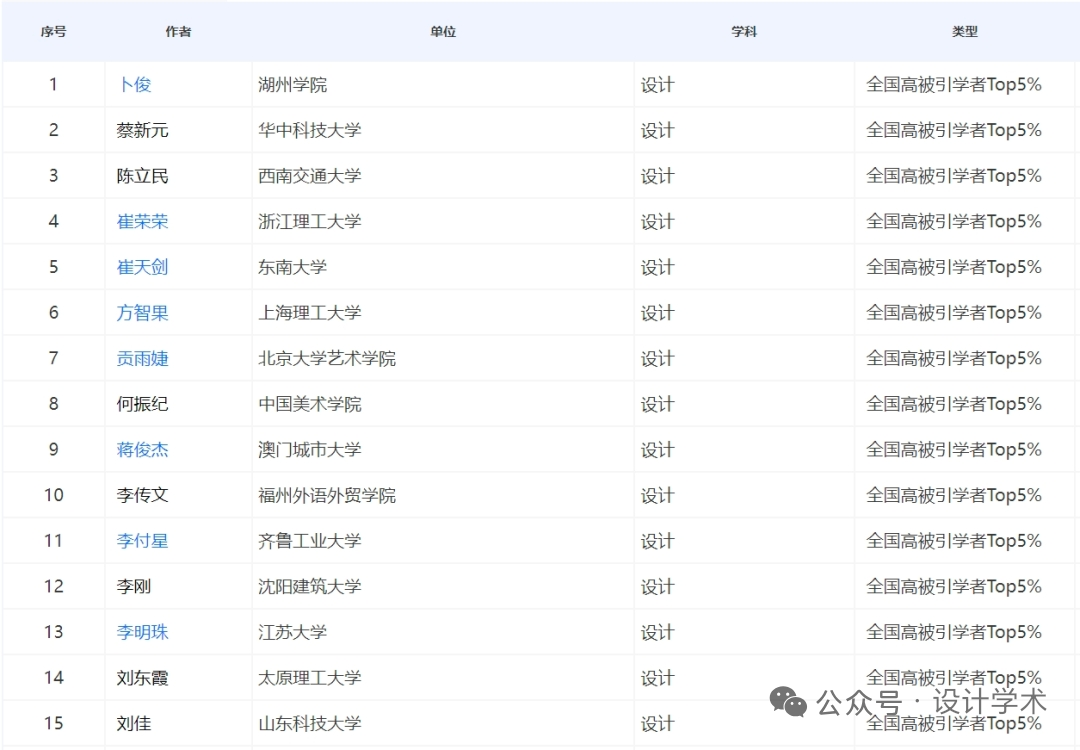Select the 澳门城市大学 unit cell

click(310, 450)
